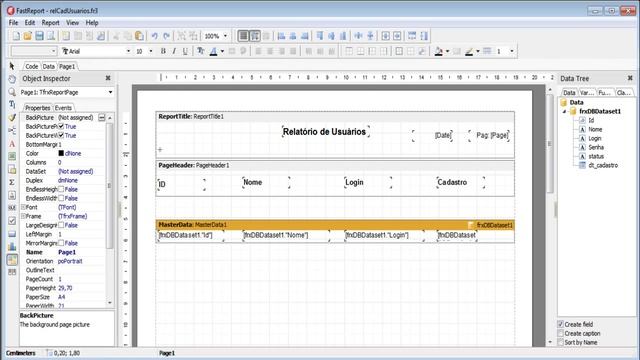Screen dimensions: 640x360
Task: Select the Login field in Data Tree
Action: point(595,138)
